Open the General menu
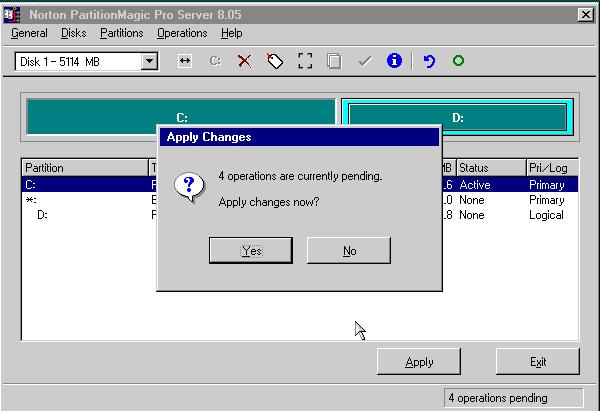 29,33
